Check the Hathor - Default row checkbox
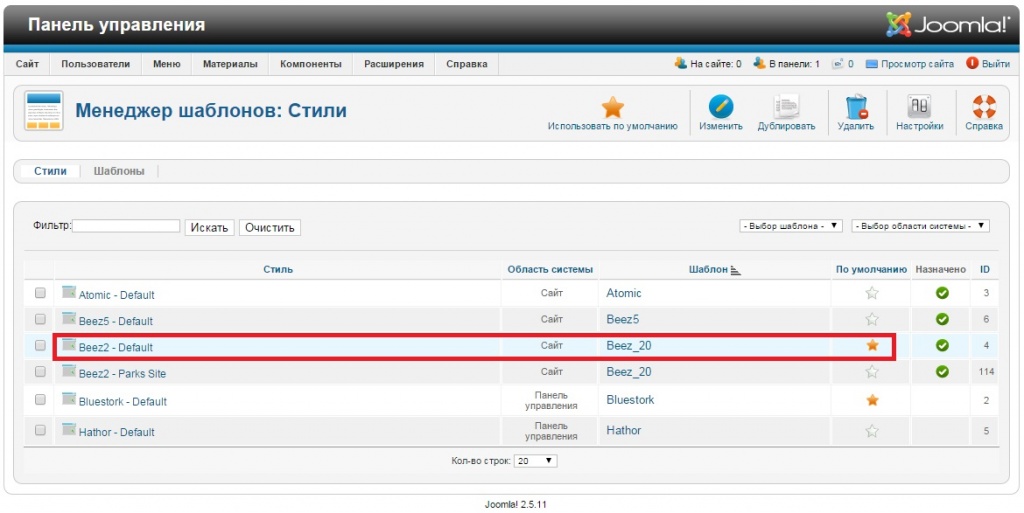Image resolution: width=1024 pixels, height=513 pixels. [x=40, y=430]
